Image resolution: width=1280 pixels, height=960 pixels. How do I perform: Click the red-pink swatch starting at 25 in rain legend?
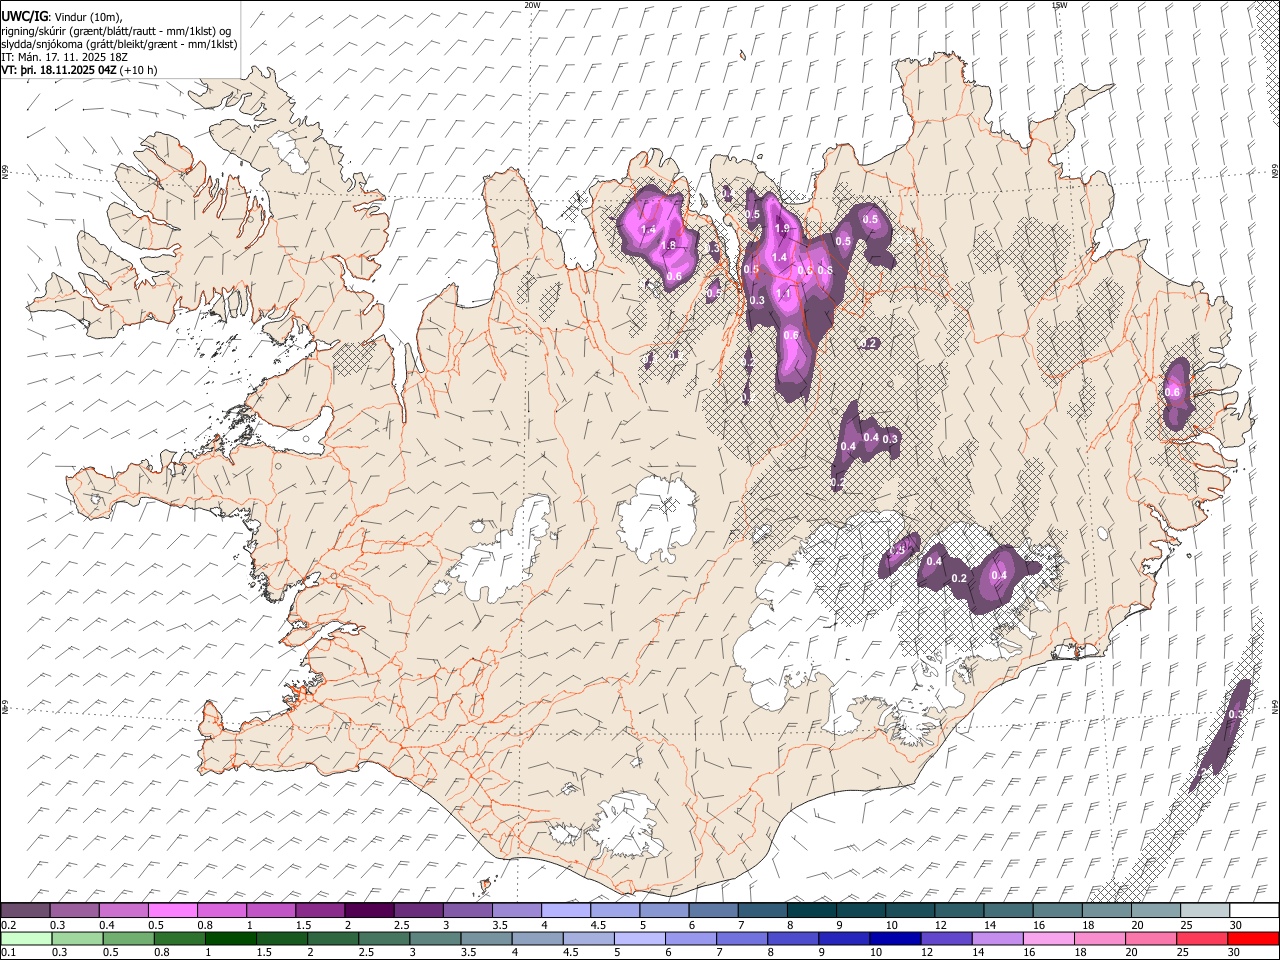point(1203,938)
